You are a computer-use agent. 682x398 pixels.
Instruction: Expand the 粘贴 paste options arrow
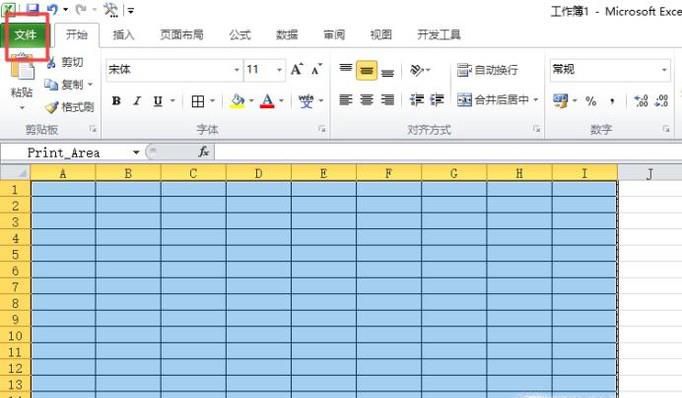click(x=22, y=107)
